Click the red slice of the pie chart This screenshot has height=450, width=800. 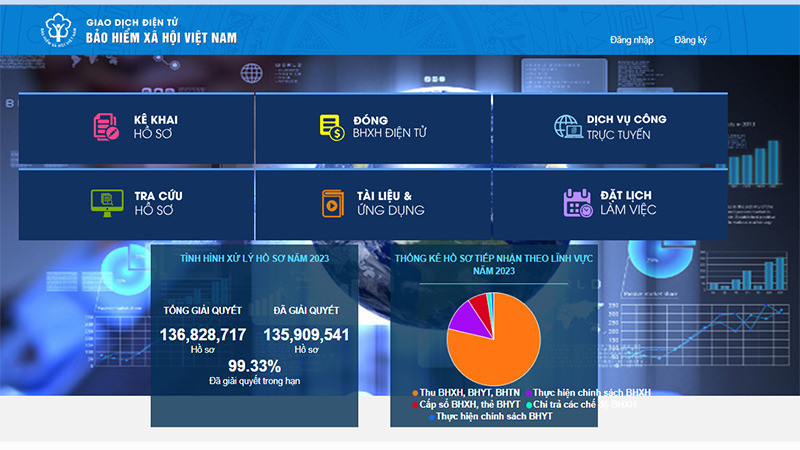point(479,300)
